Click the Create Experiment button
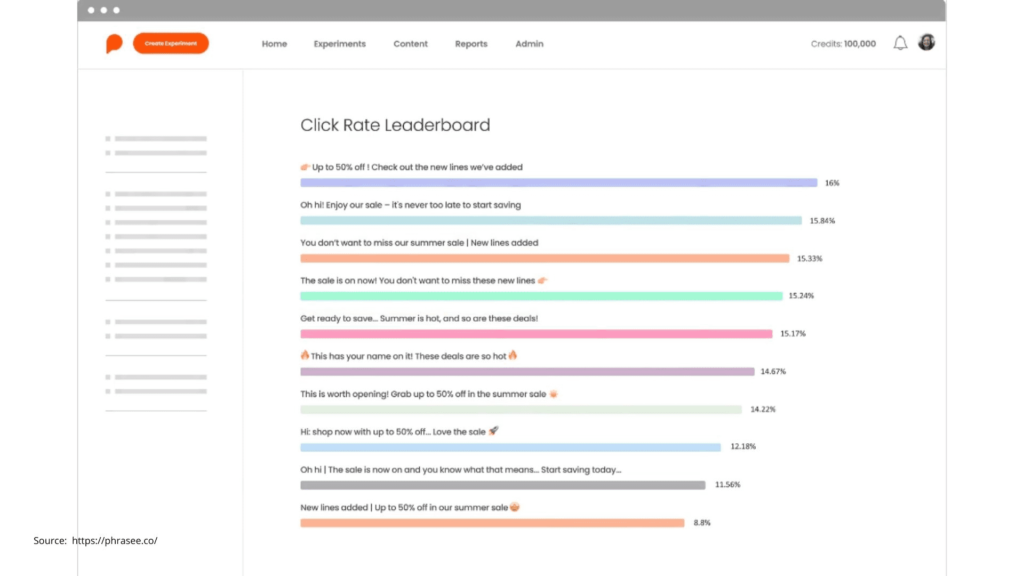The image size is (1024, 576). pyautogui.click(x=170, y=43)
